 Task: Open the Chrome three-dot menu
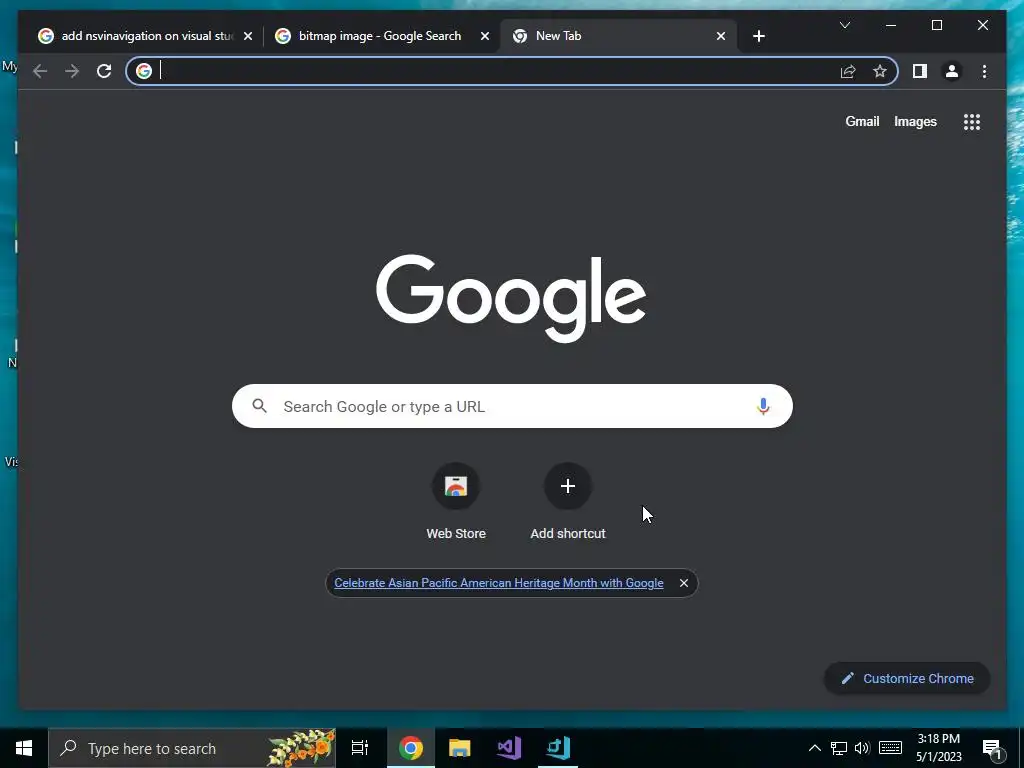pos(984,71)
